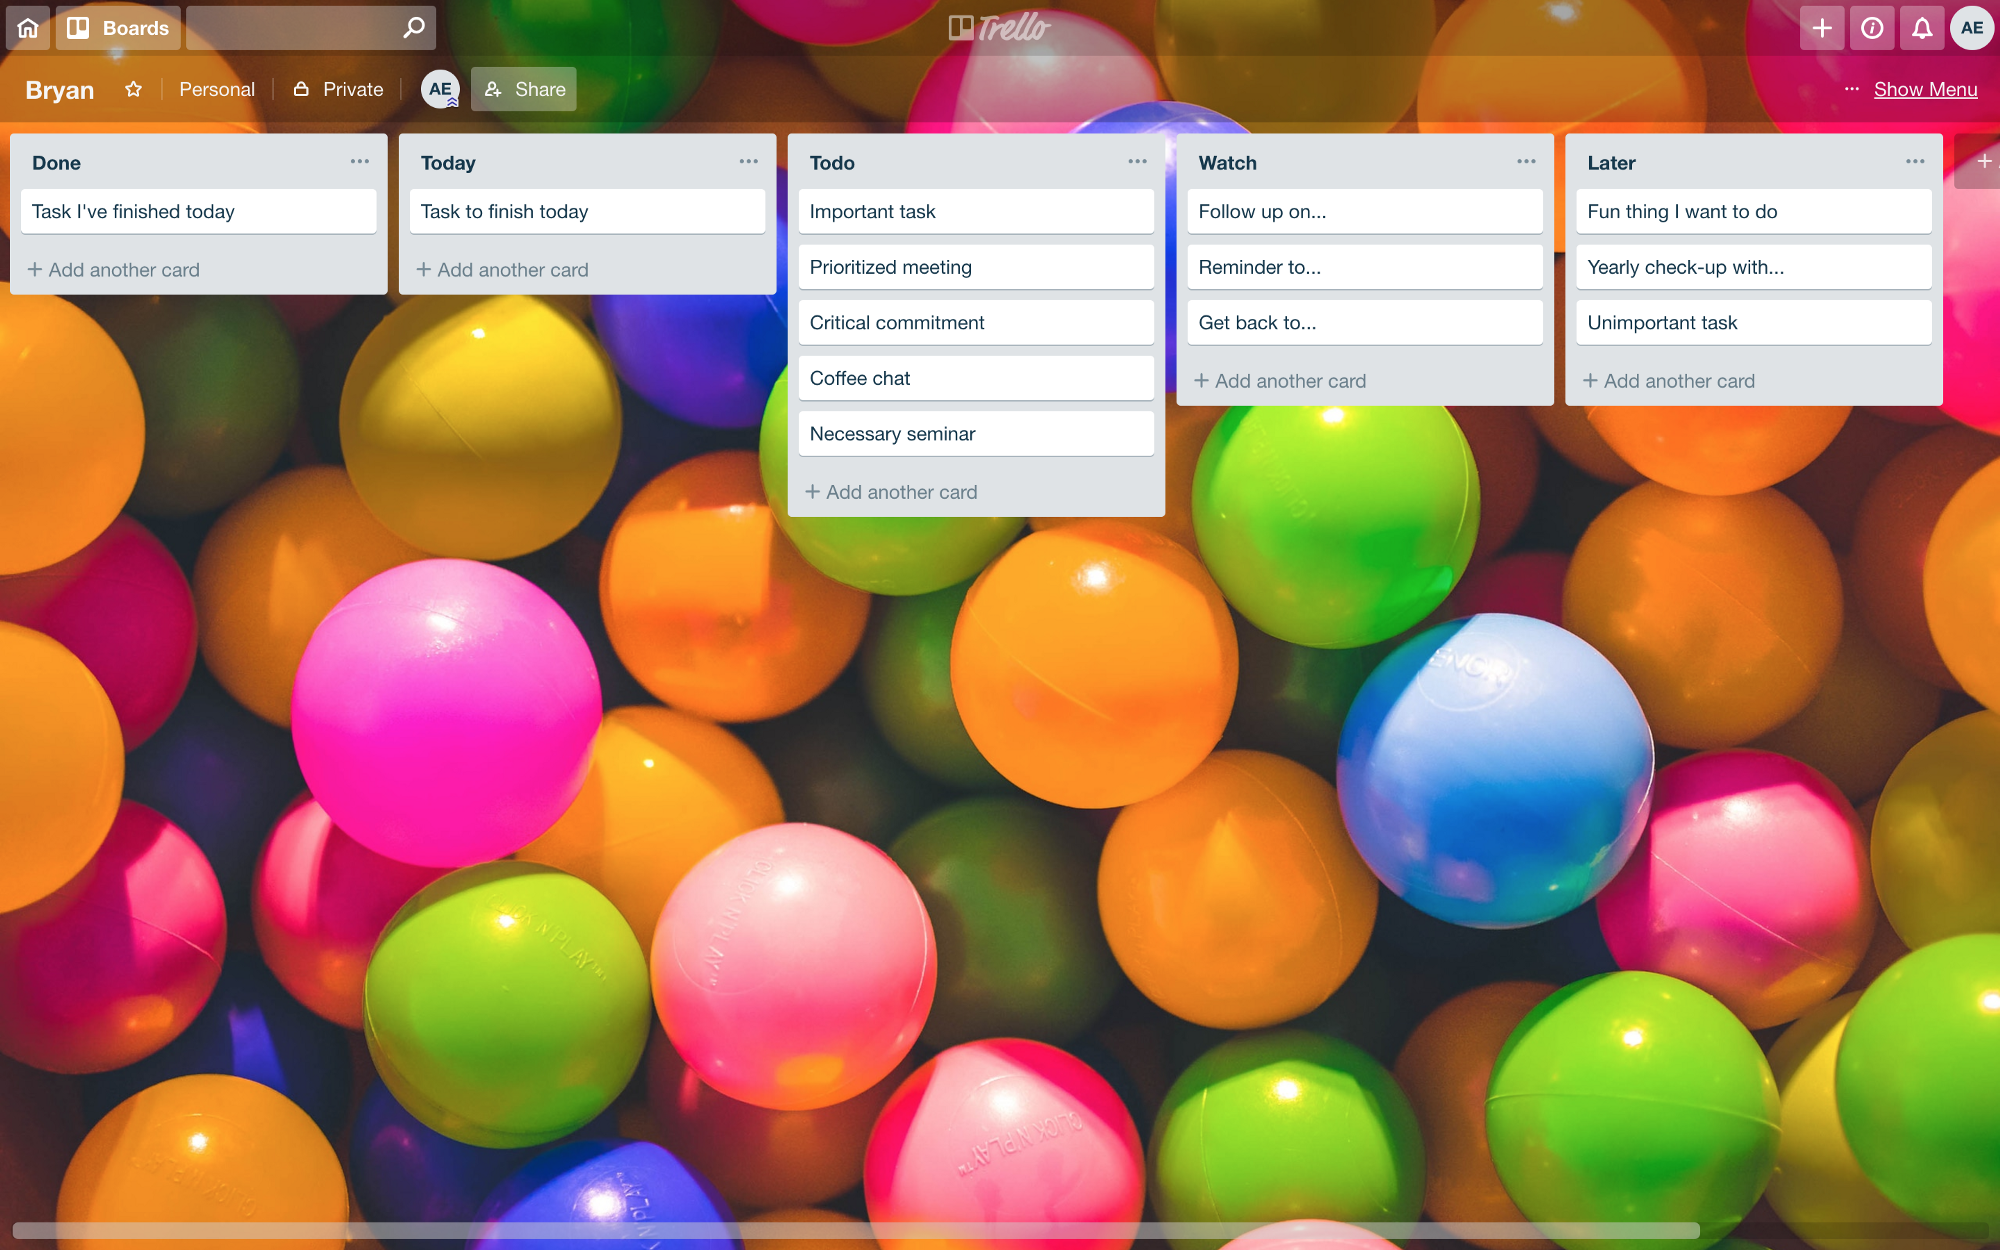Expand the Watch list options menu
Viewport: 2000px width, 1250px height.
1526,161
